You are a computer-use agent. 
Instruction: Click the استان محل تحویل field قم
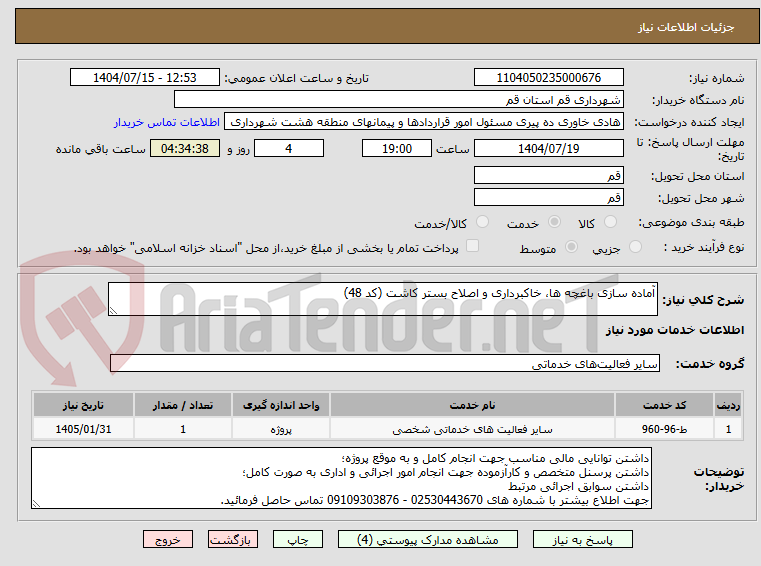click(x=548, y=175)
